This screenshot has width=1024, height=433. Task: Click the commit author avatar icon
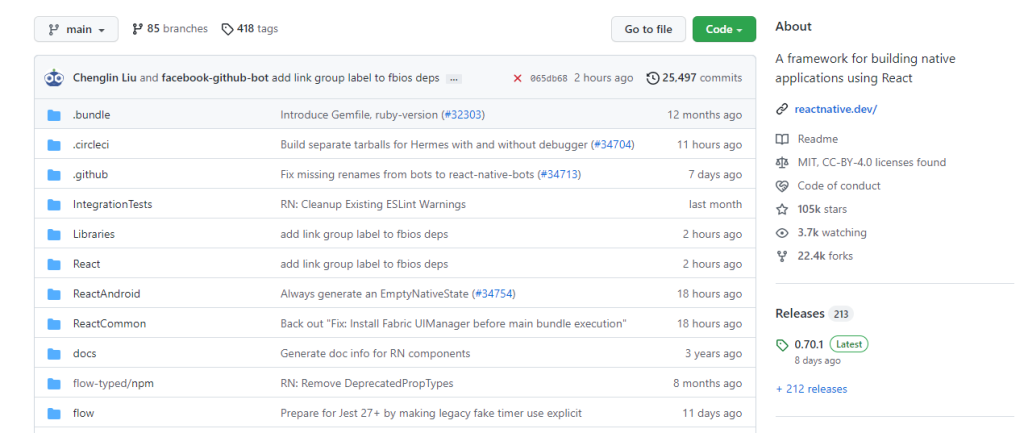(54, 78)
